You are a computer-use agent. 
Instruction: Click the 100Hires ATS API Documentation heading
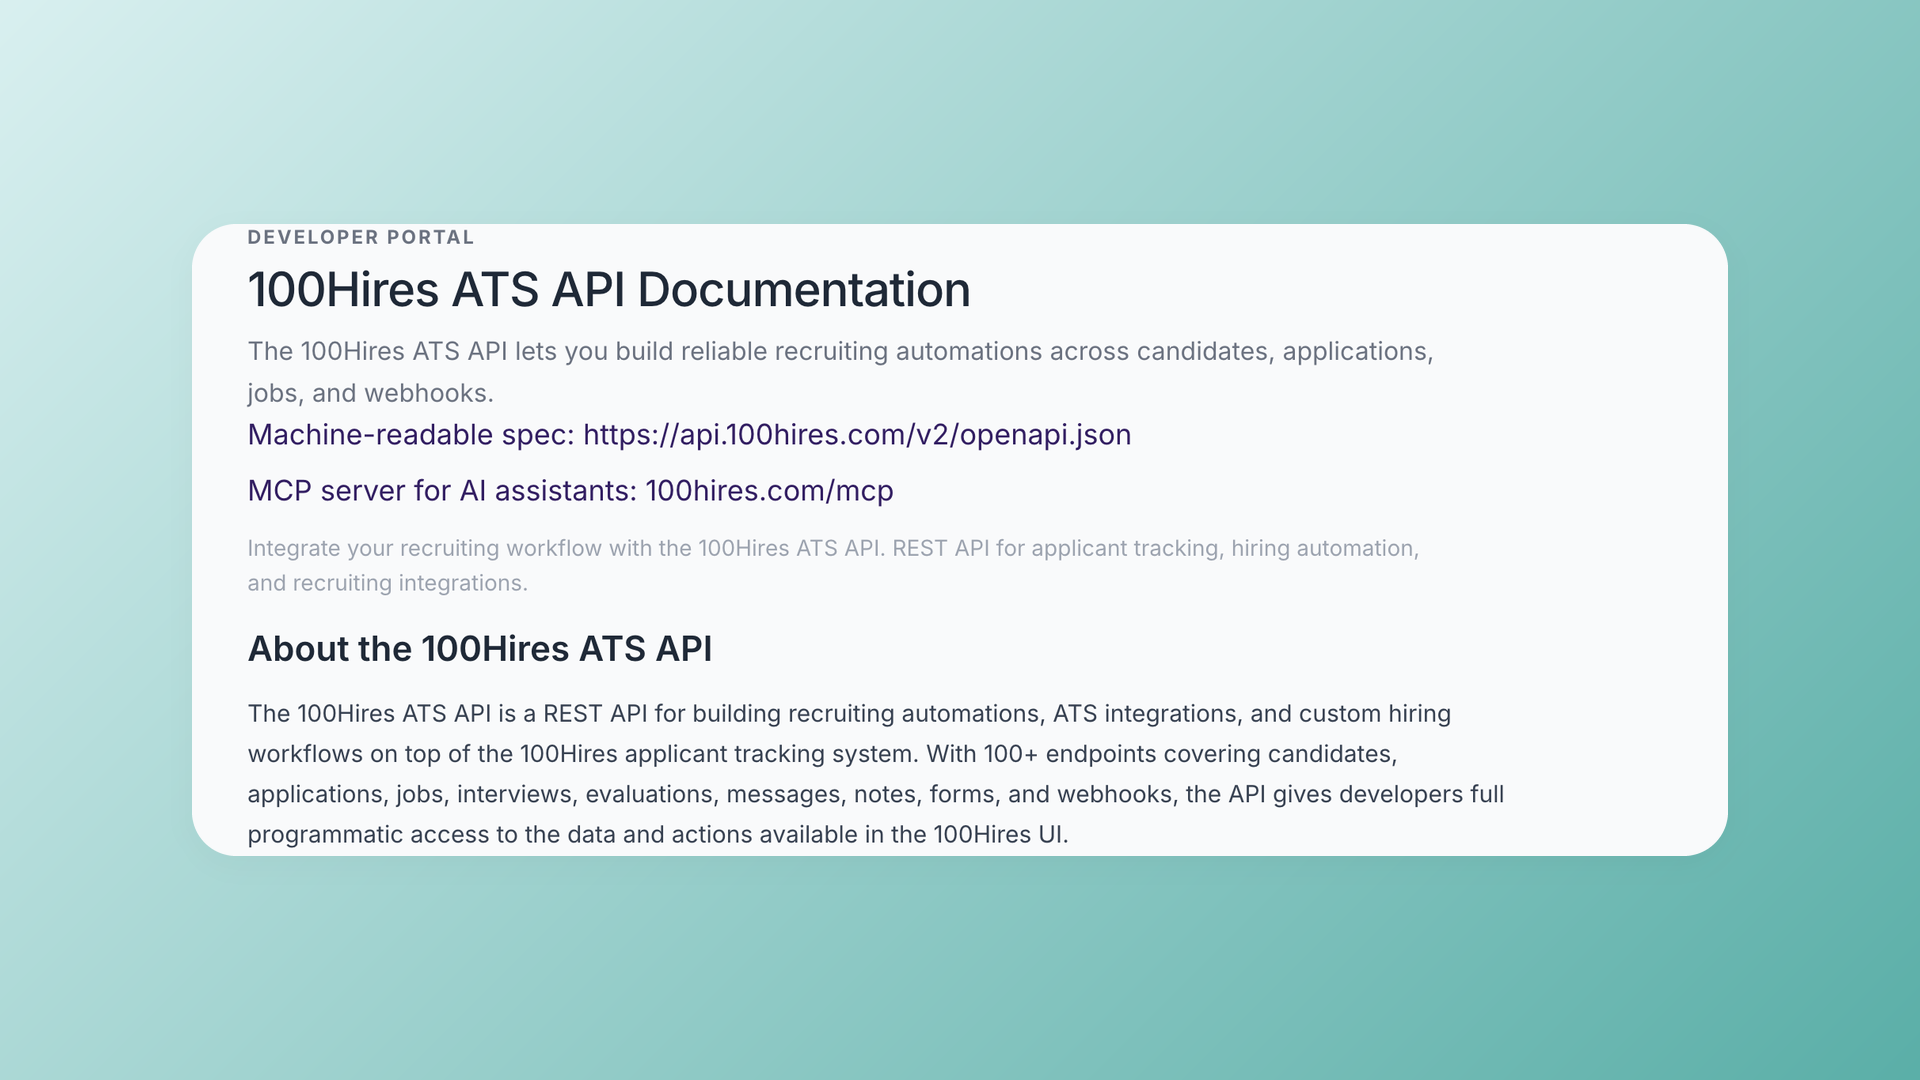point(608,290)
